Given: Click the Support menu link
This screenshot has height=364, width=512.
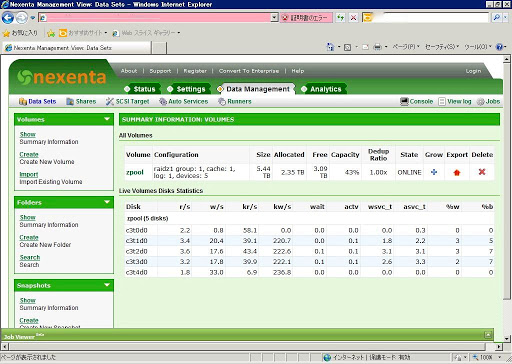Looking at the screenshot, I should [x=160, y=71].
